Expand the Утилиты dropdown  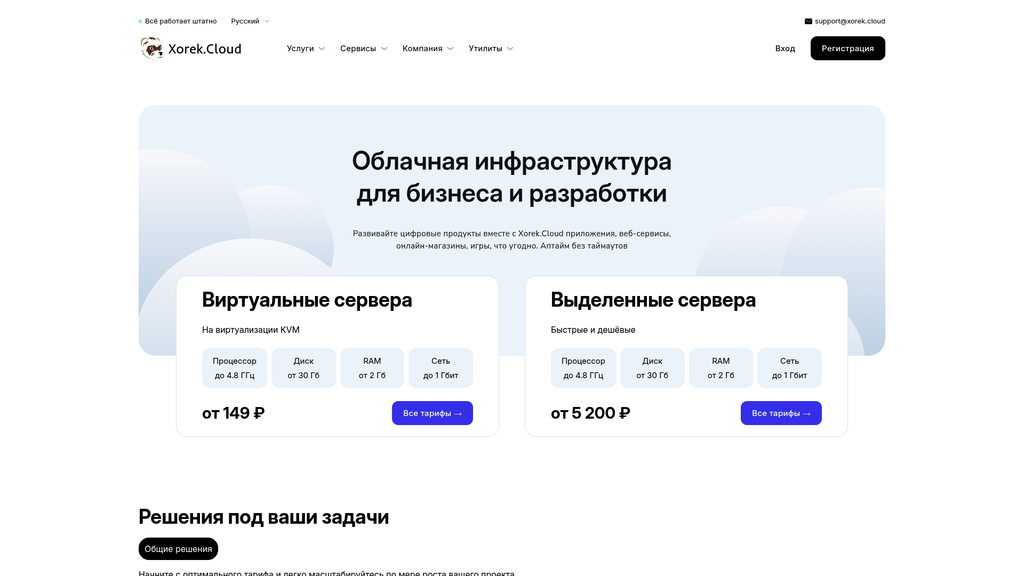[490, 48]
